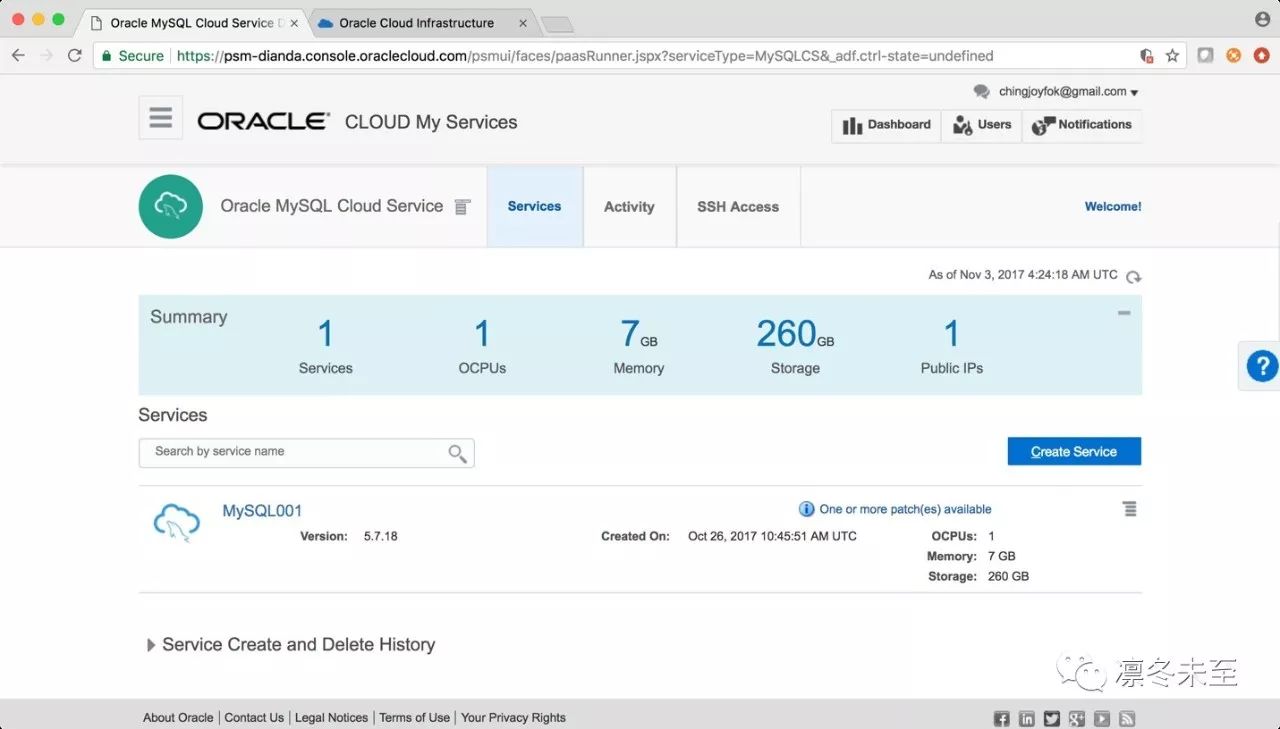The width and height of the screenshot is (1280, 729).
Task: Click the green MySQL Cloud Service icon
Action: 171,207
